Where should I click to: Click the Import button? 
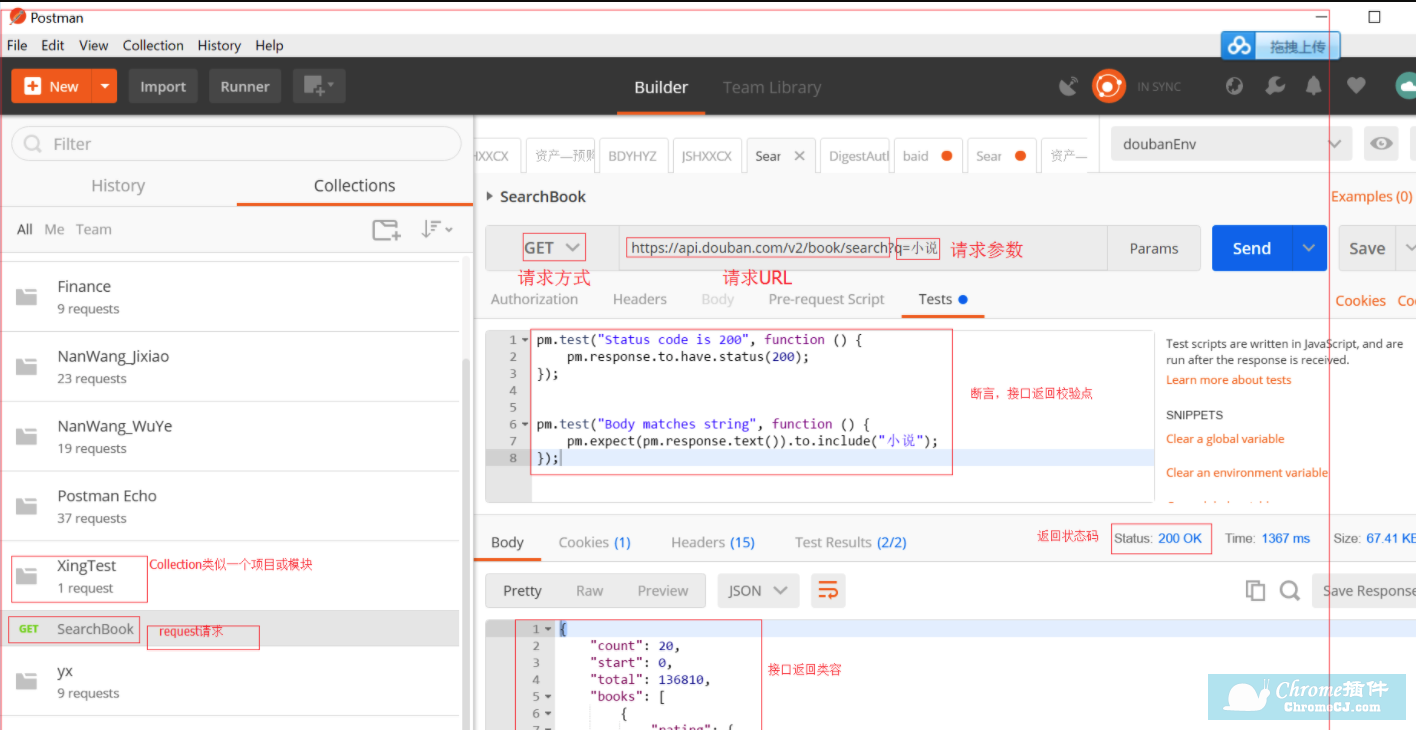pos(163,87)
